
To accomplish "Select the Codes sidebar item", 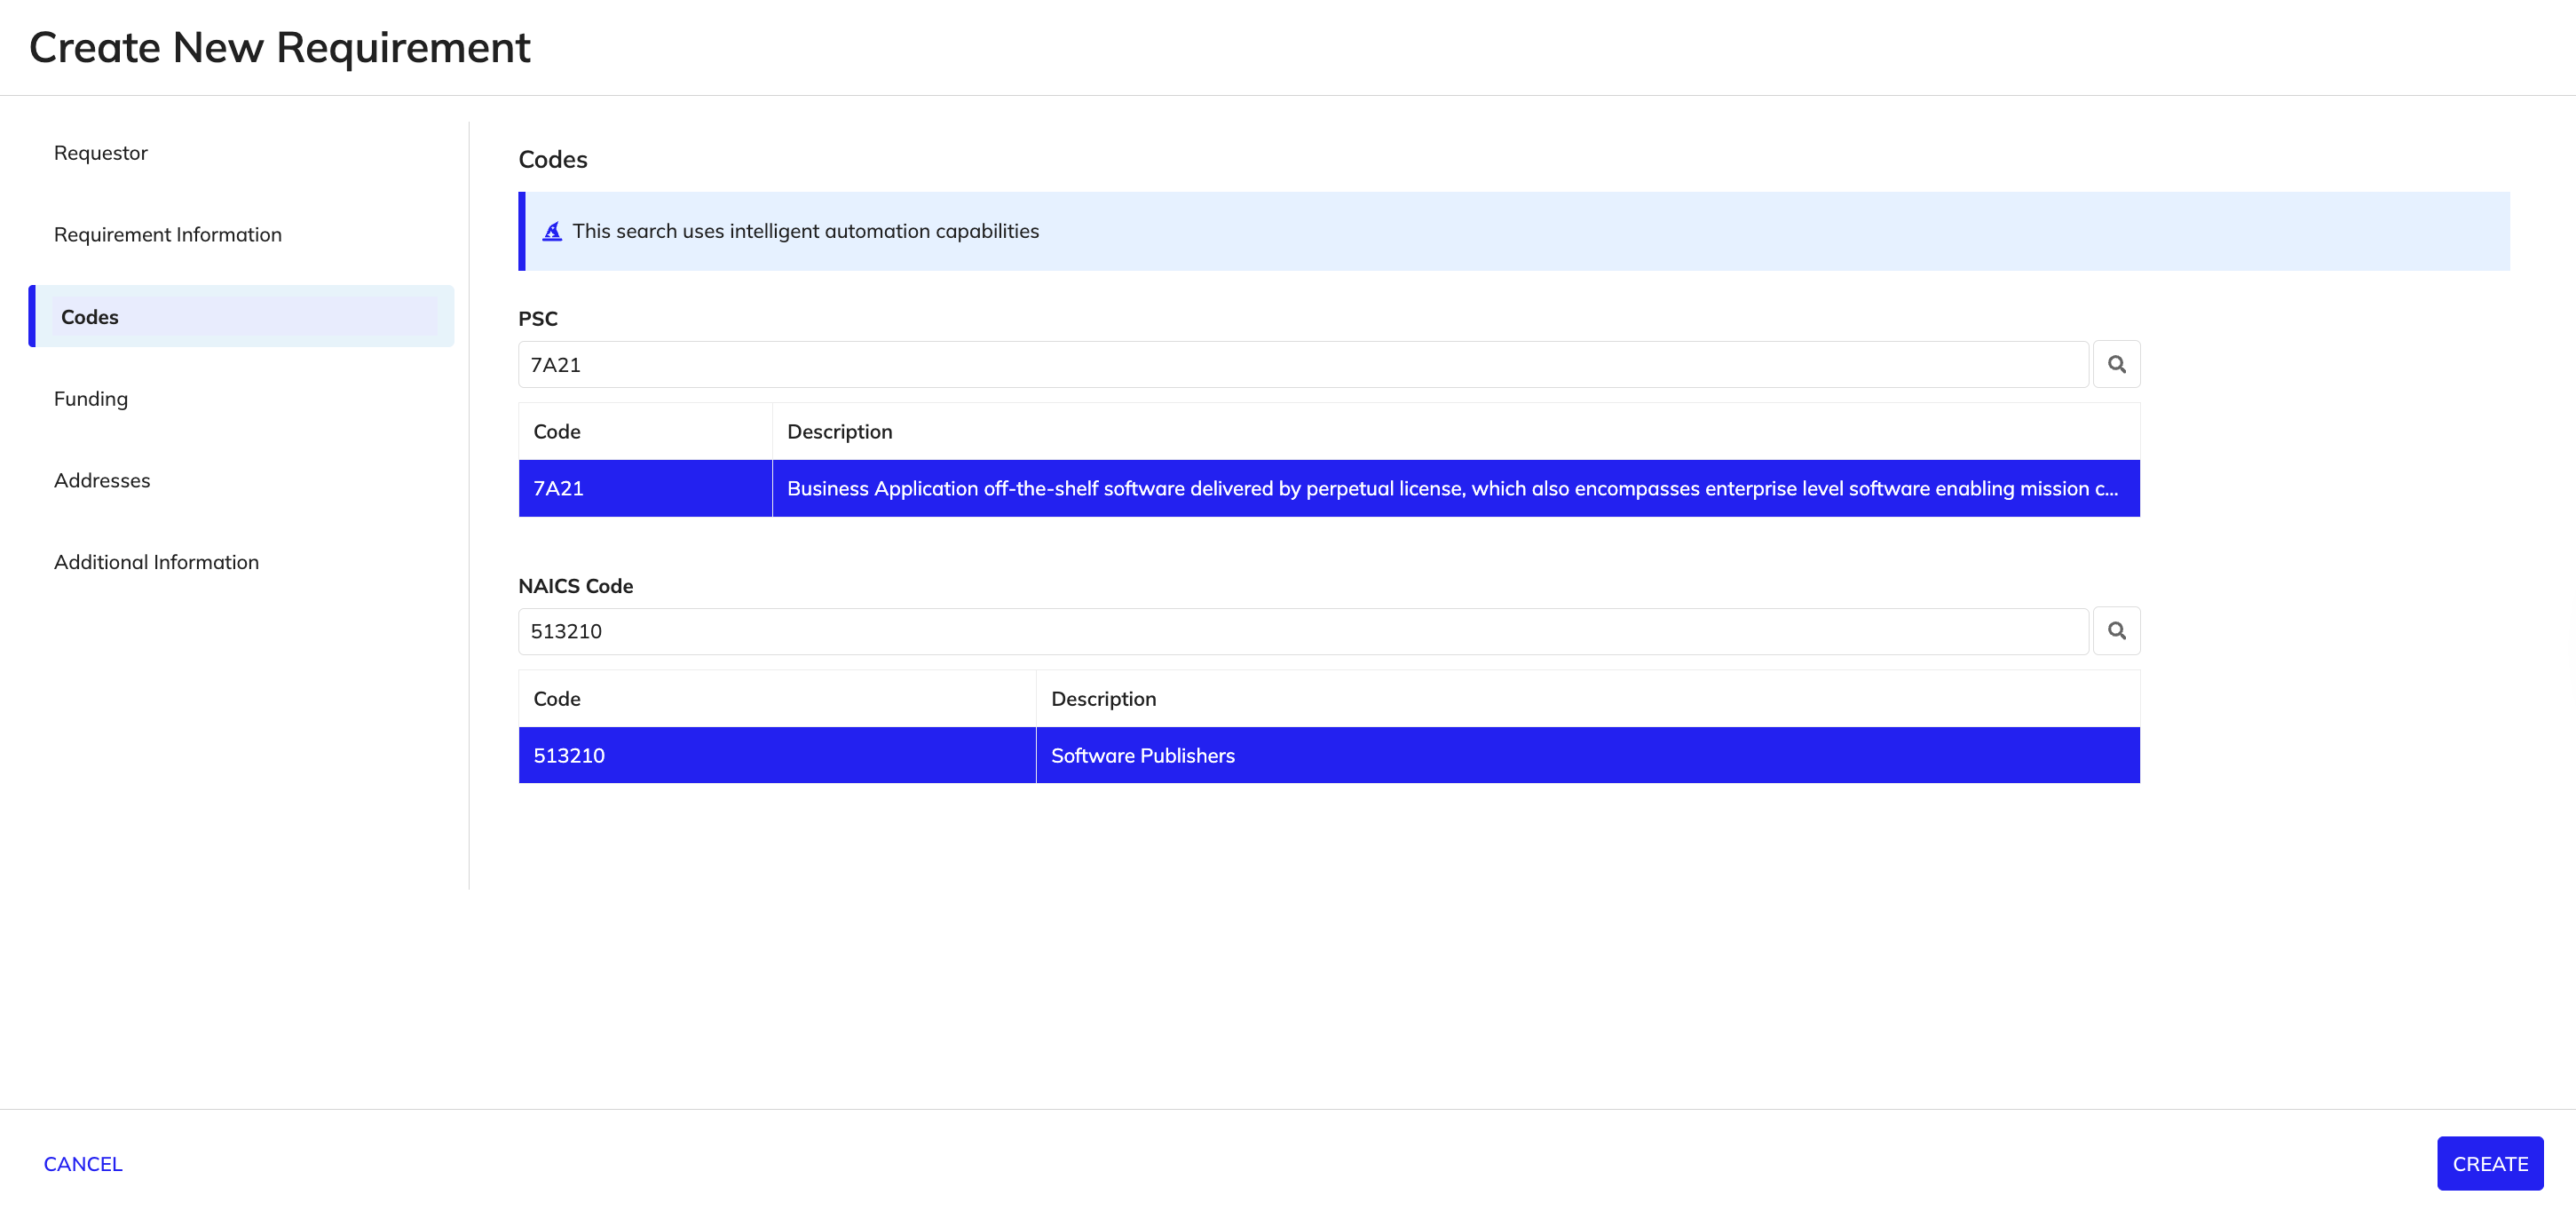I will tap(242, 317).
